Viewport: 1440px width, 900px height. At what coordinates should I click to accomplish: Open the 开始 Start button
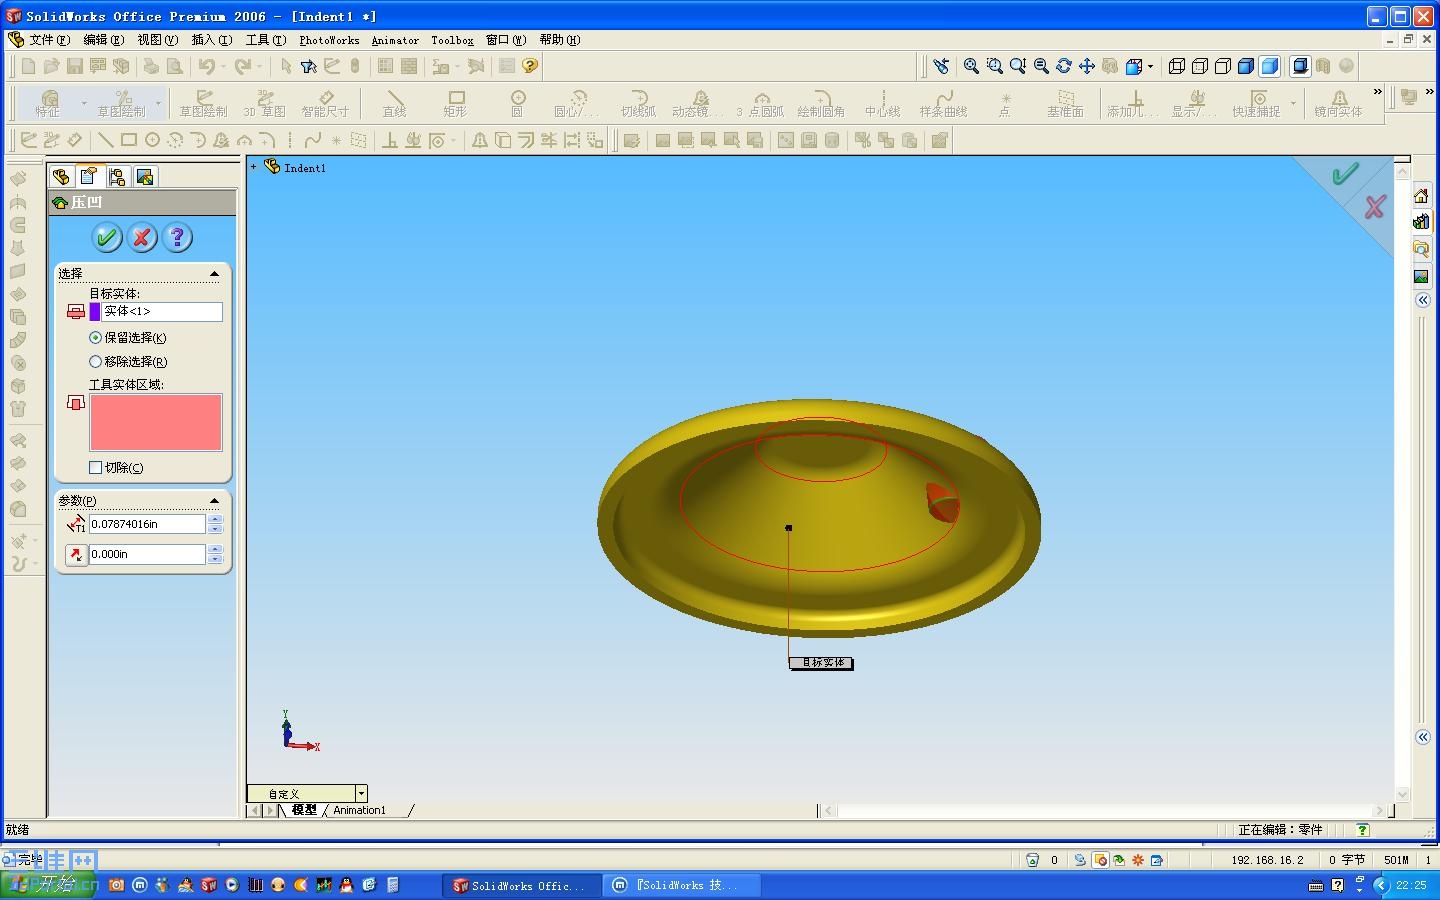point(50,884)
